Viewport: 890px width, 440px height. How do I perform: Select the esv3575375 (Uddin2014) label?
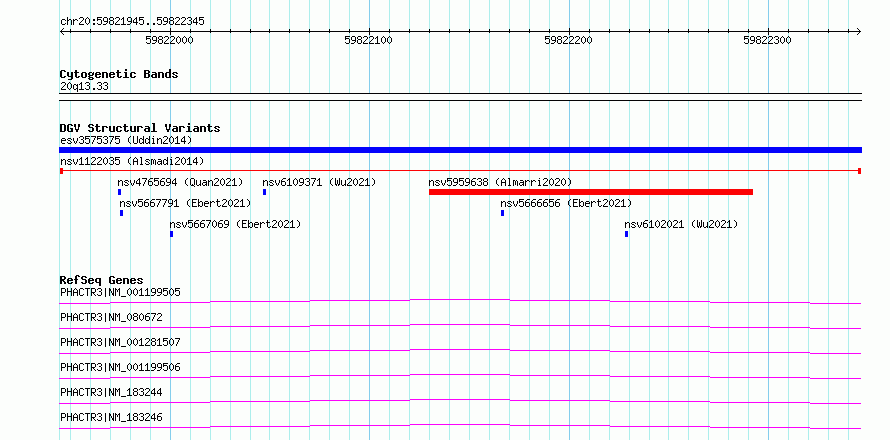(x=126, y=140)
